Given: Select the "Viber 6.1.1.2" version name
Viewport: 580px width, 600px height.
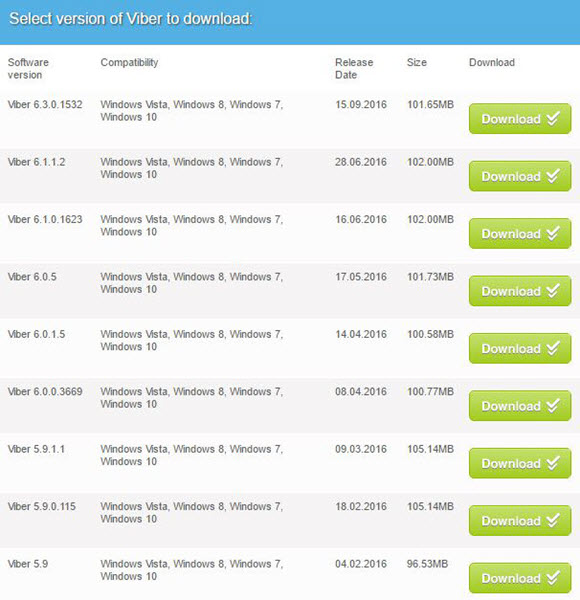Looking at the screenshot, I should coord(36,162).
